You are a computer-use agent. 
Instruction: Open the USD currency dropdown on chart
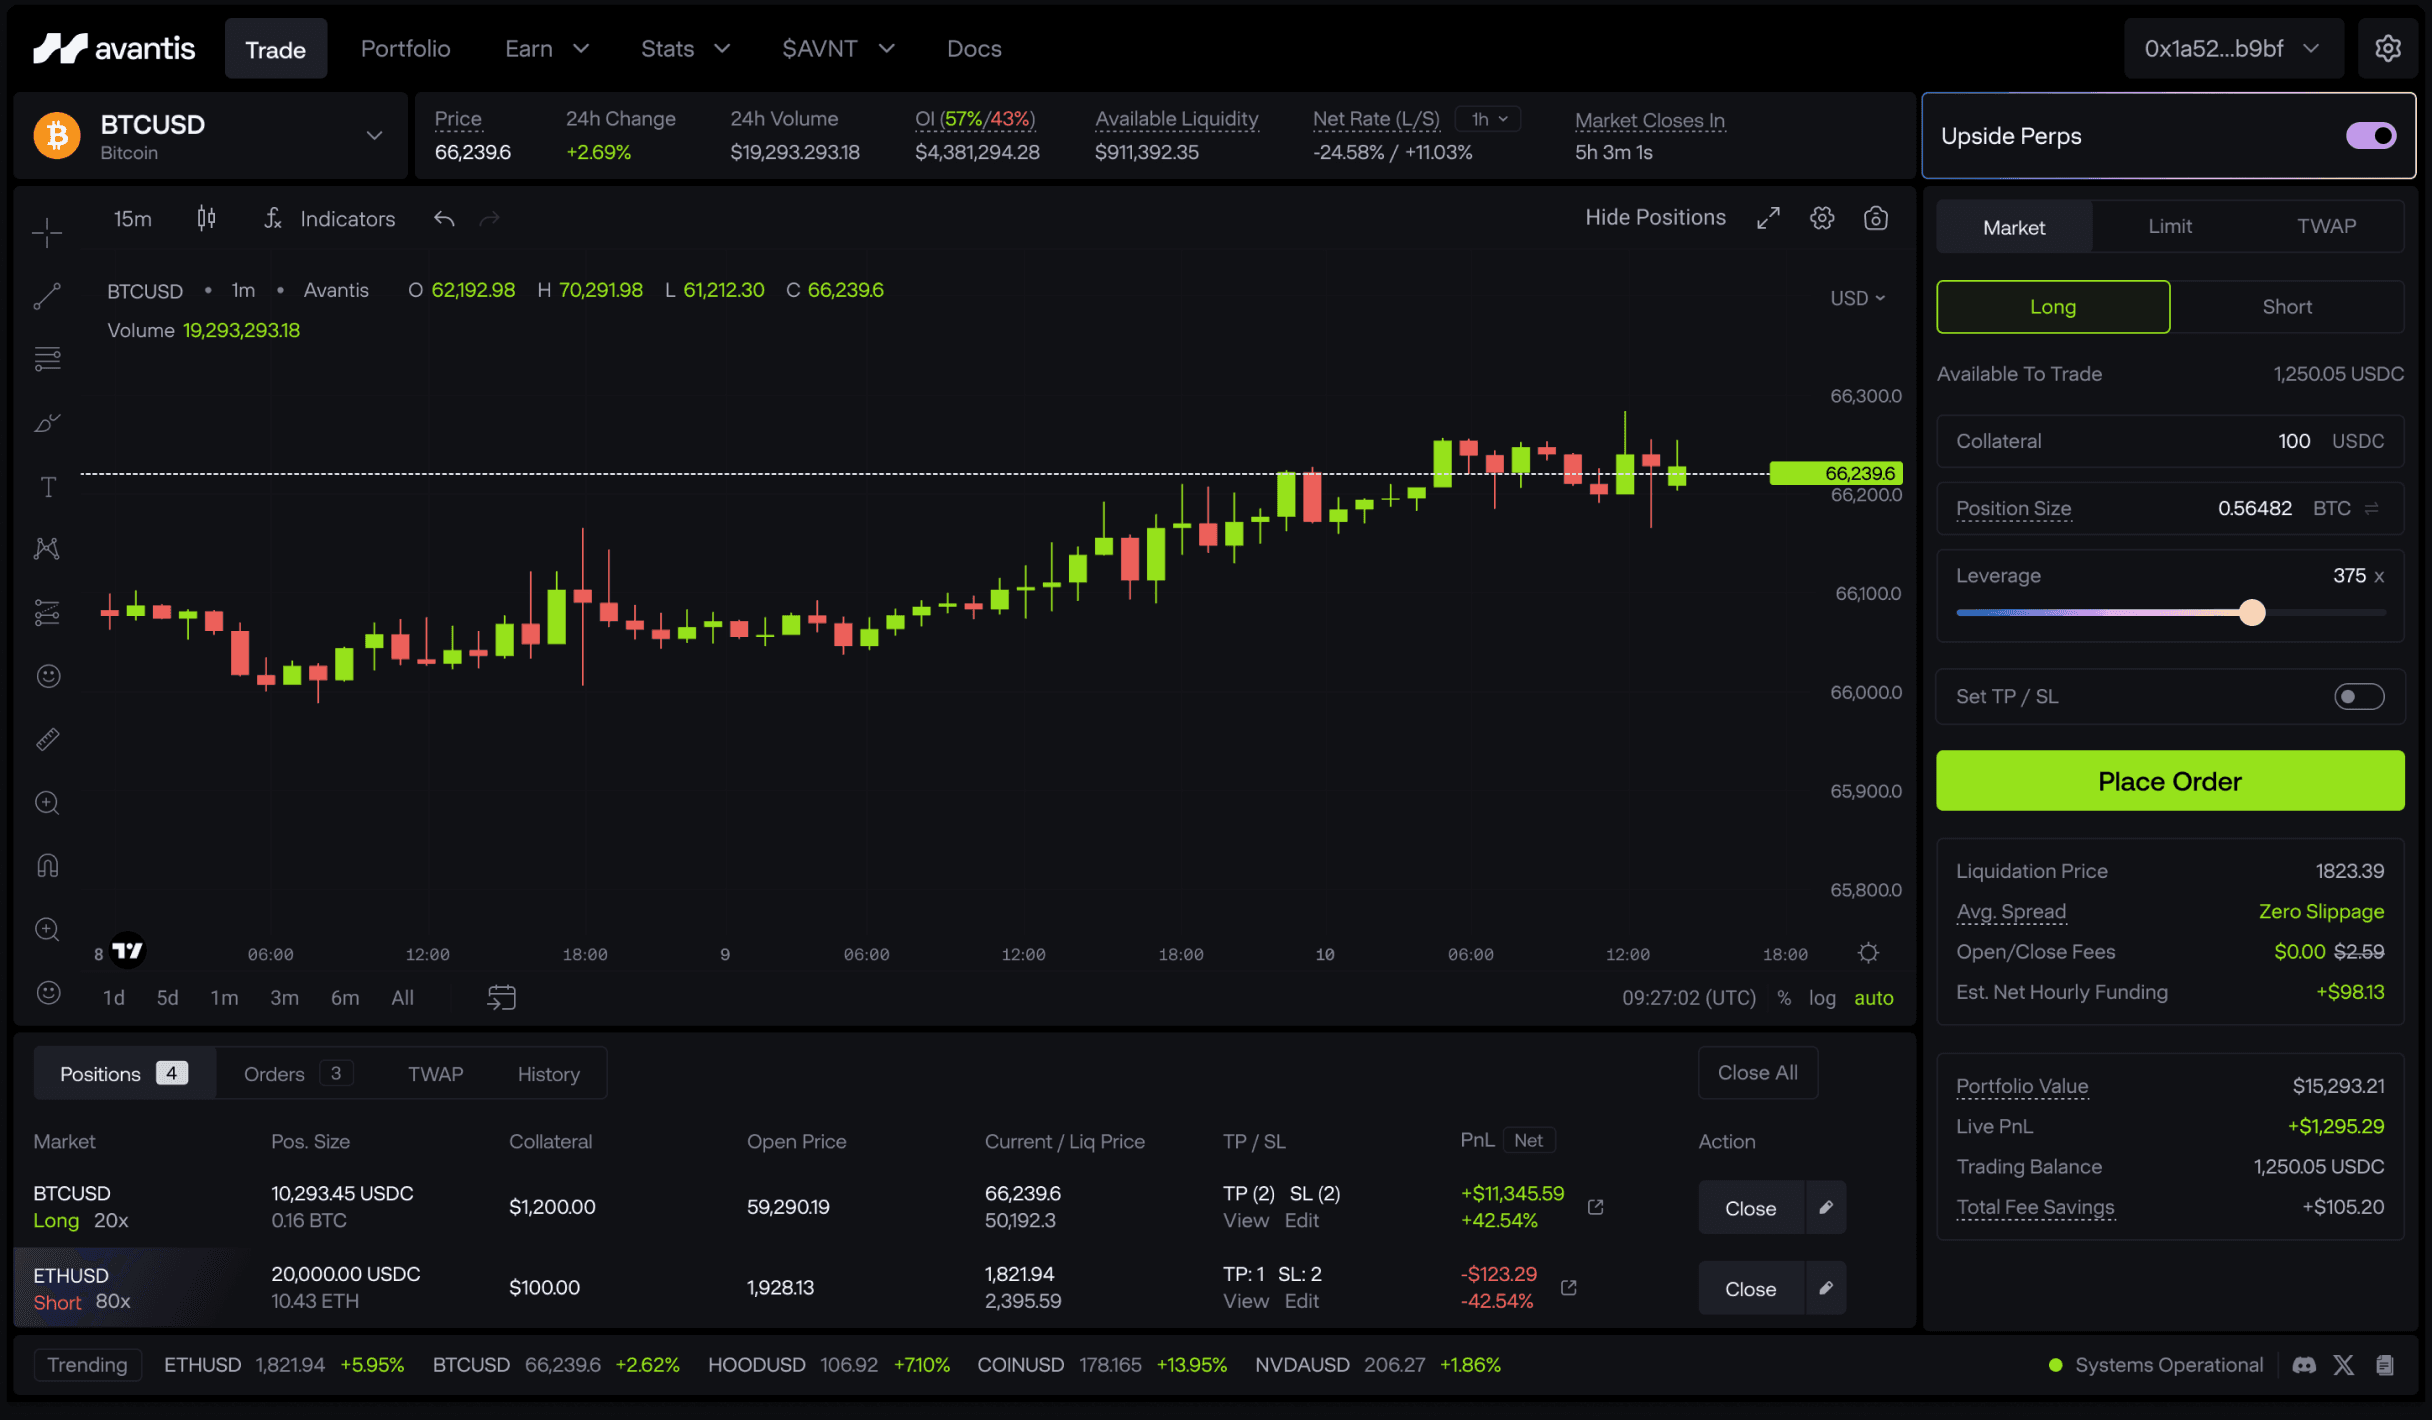[1857, 298]
